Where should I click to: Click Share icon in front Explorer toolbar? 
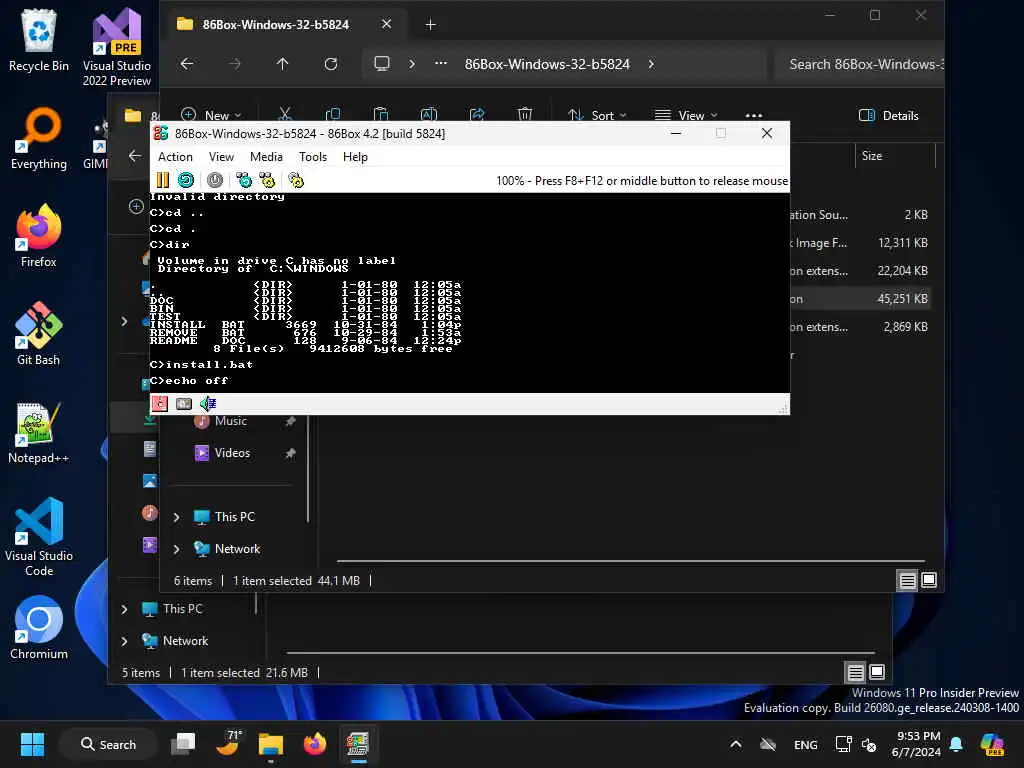(x=477, y=114)
